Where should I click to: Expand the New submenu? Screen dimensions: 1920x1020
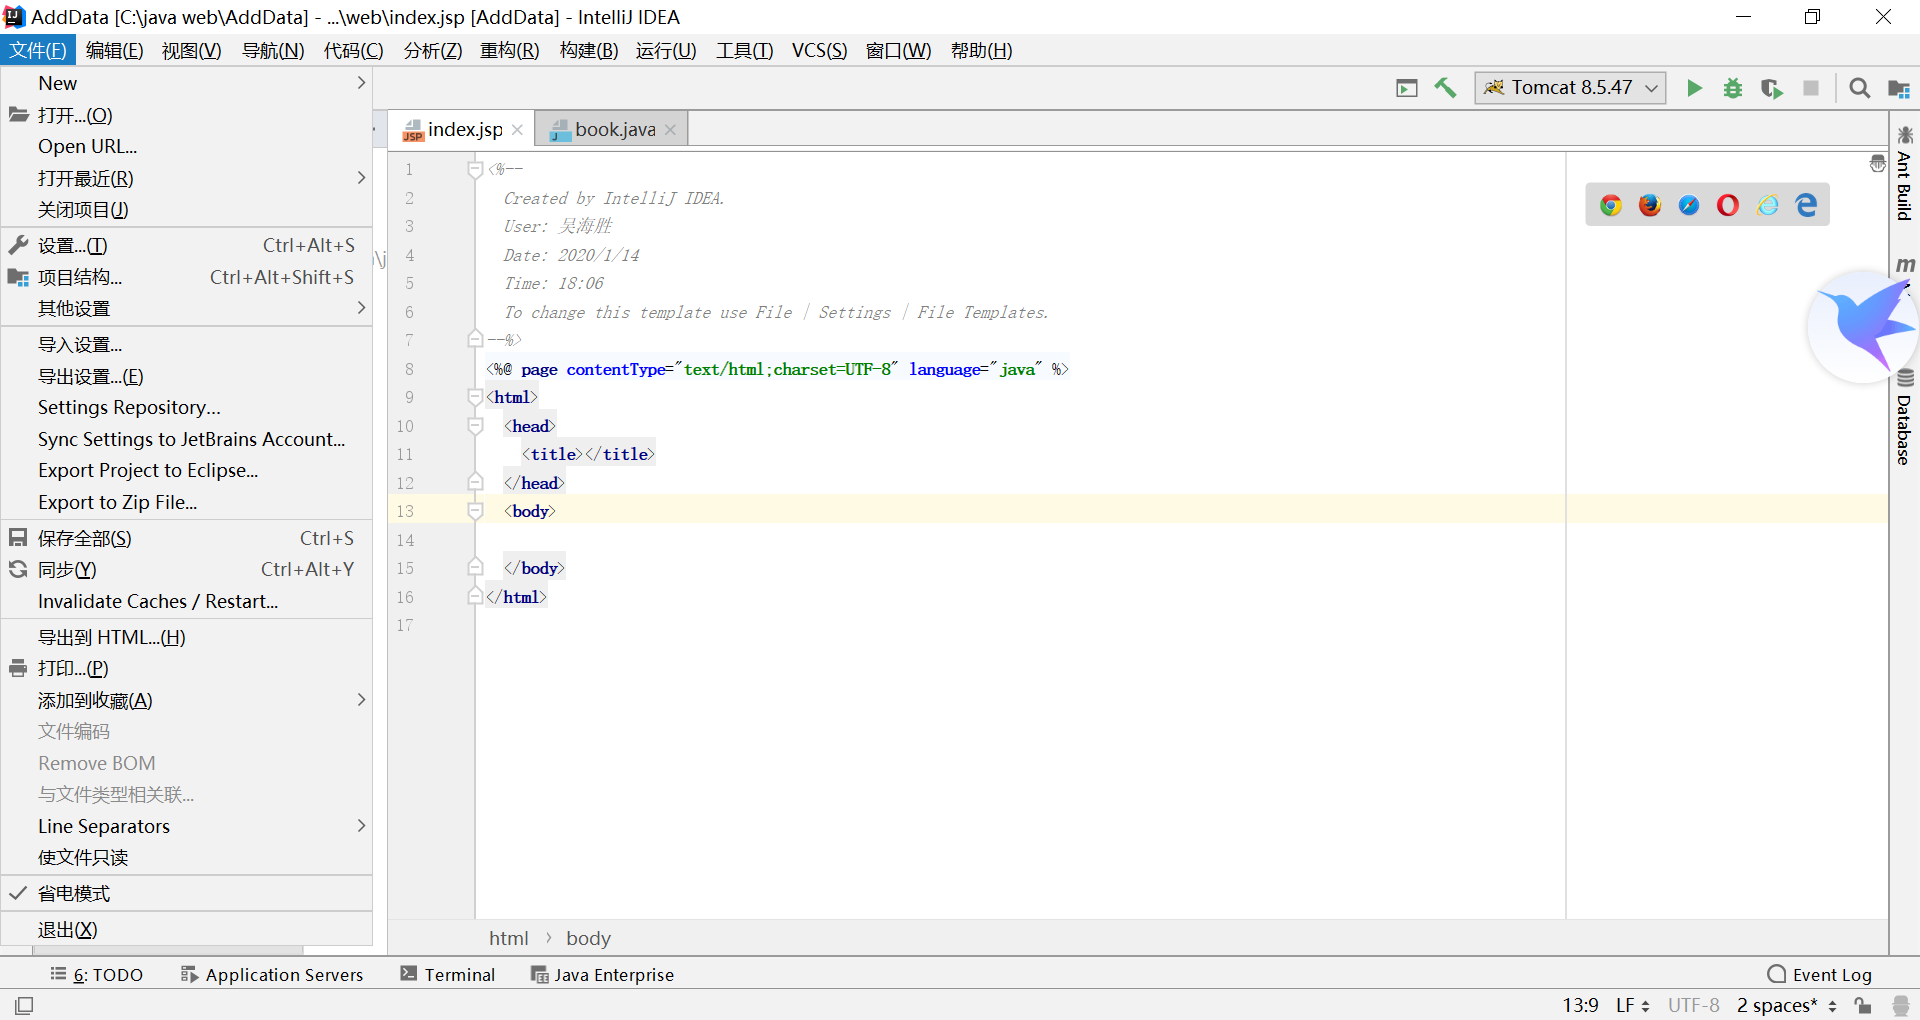187,83
